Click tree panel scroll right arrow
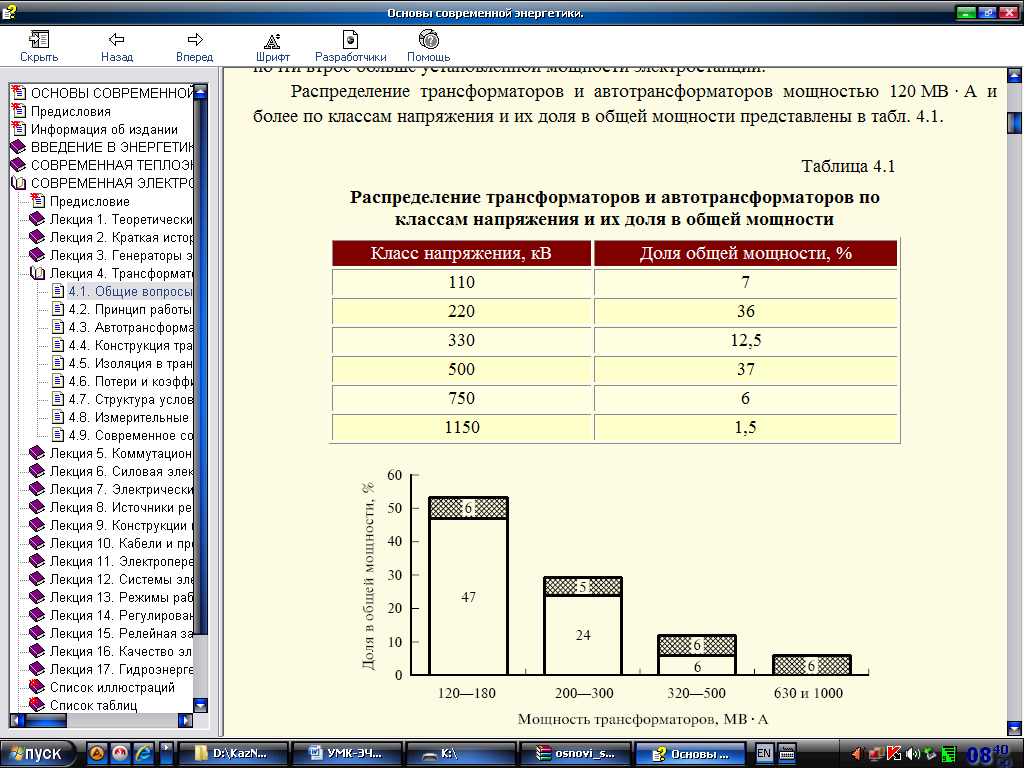Screen dimensions: 1024x768 coord(185,720)
